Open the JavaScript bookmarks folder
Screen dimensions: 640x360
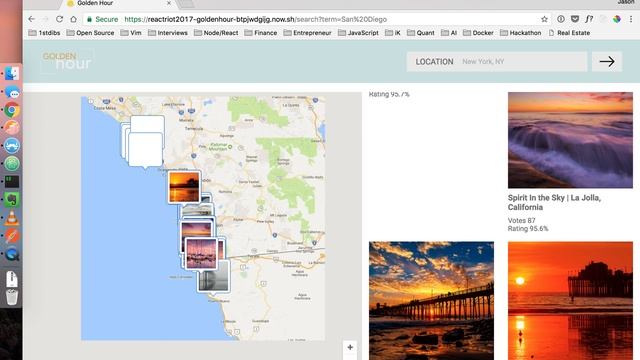click(x=358, y=33)
